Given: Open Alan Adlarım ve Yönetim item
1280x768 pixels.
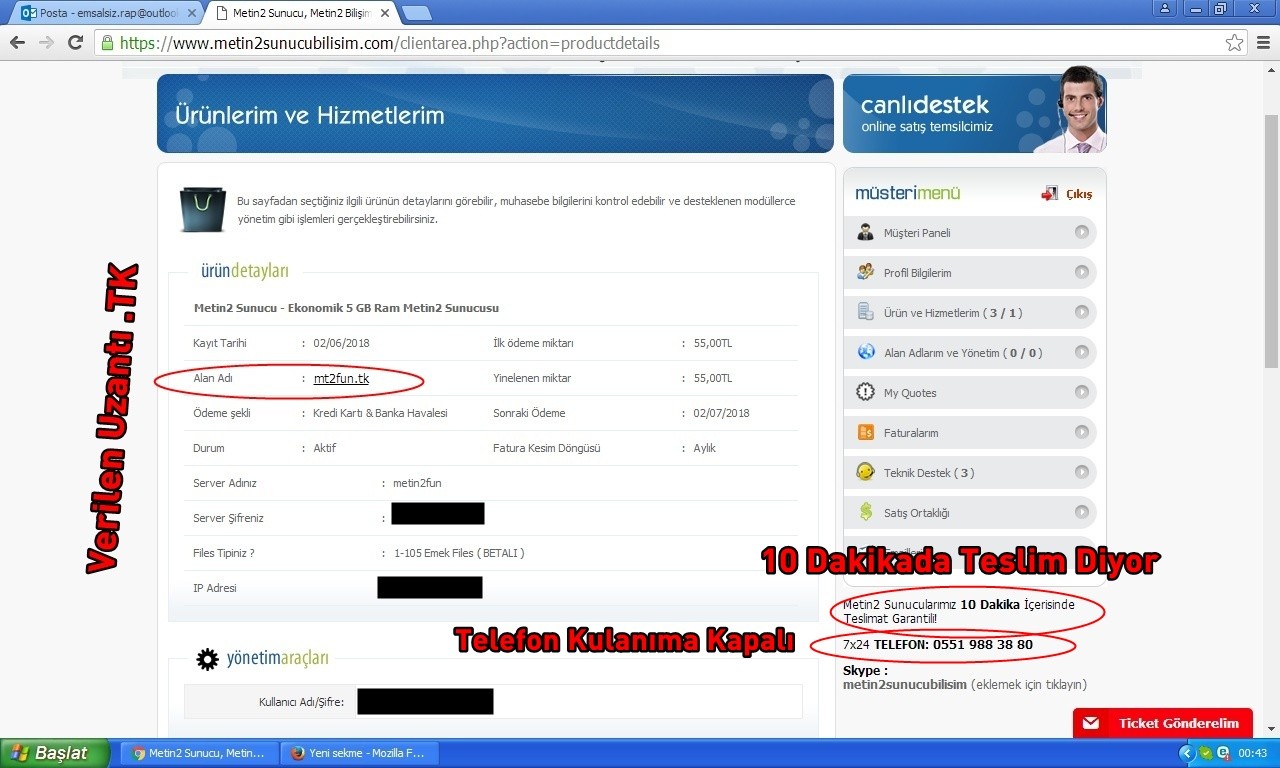Looking at the screenshot, I should click(x=970, y=353).
